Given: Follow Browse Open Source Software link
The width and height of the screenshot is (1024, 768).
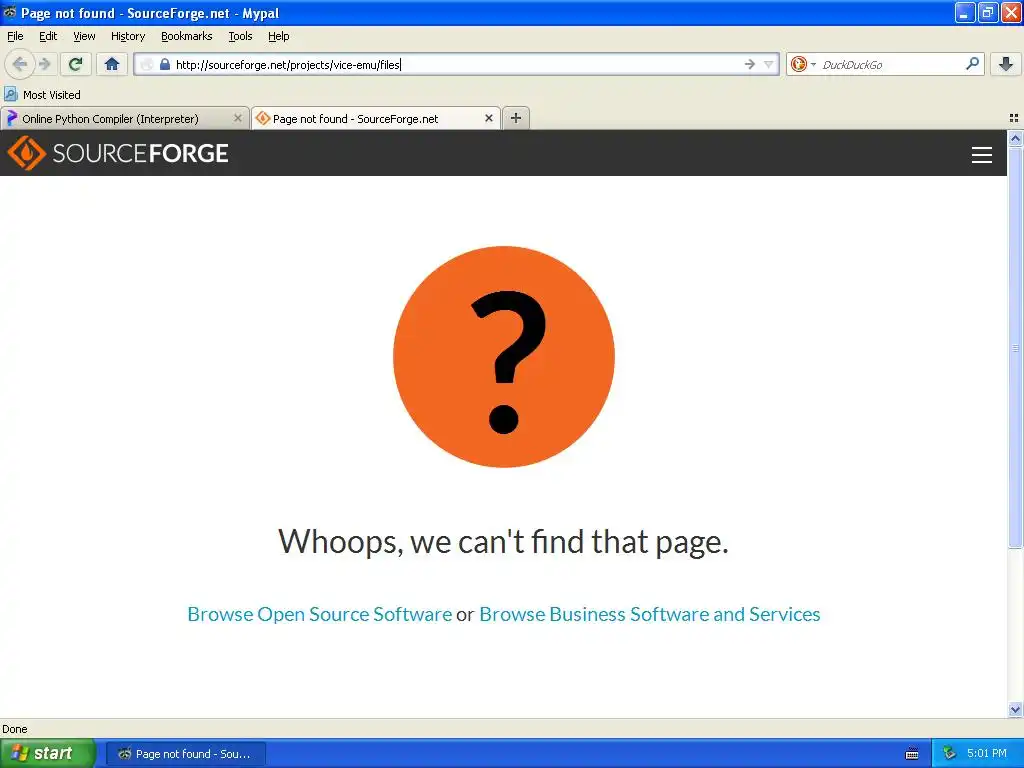Looking at the screenshot, I should click(x=319, y=614).
